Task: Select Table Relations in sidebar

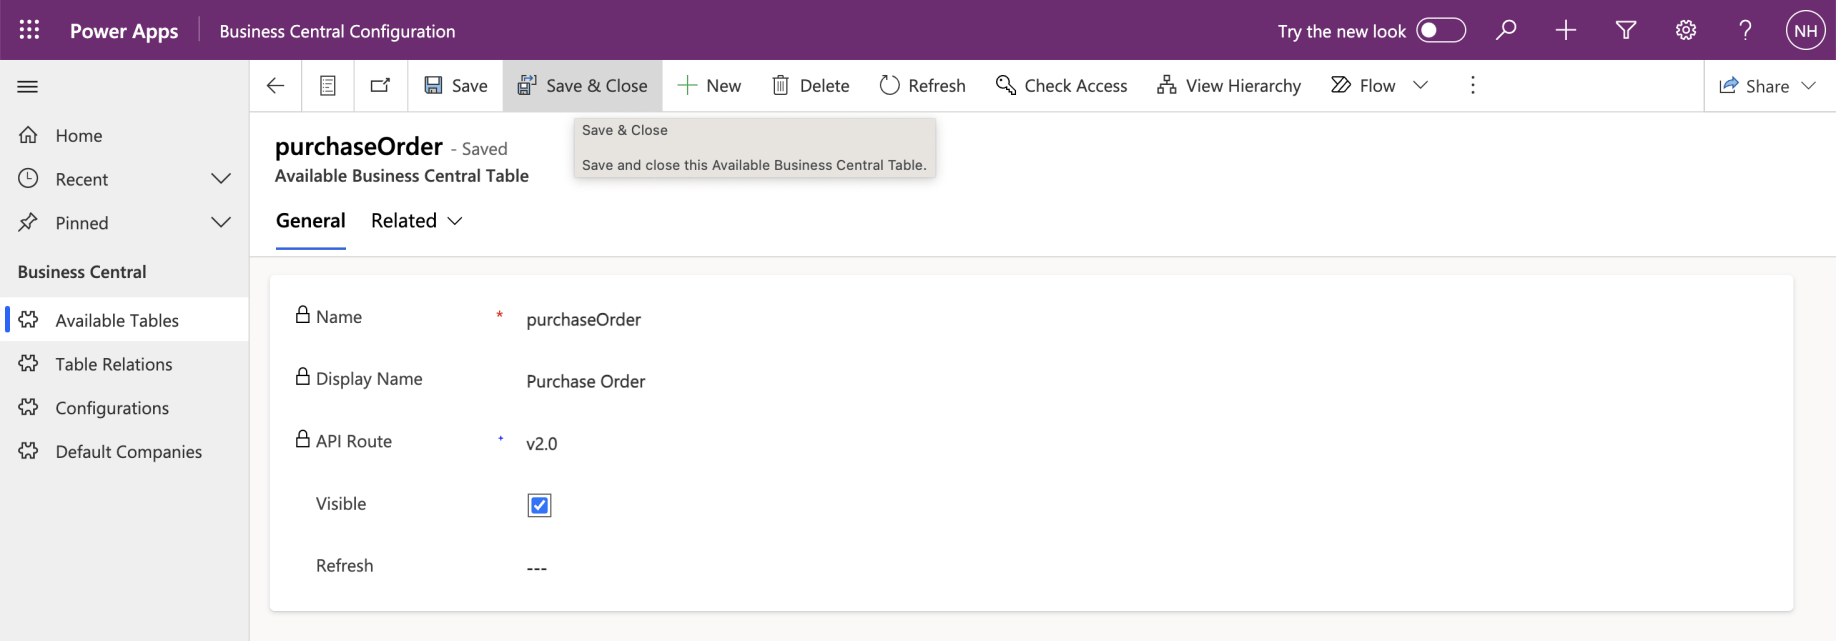Action: (114, 364)
